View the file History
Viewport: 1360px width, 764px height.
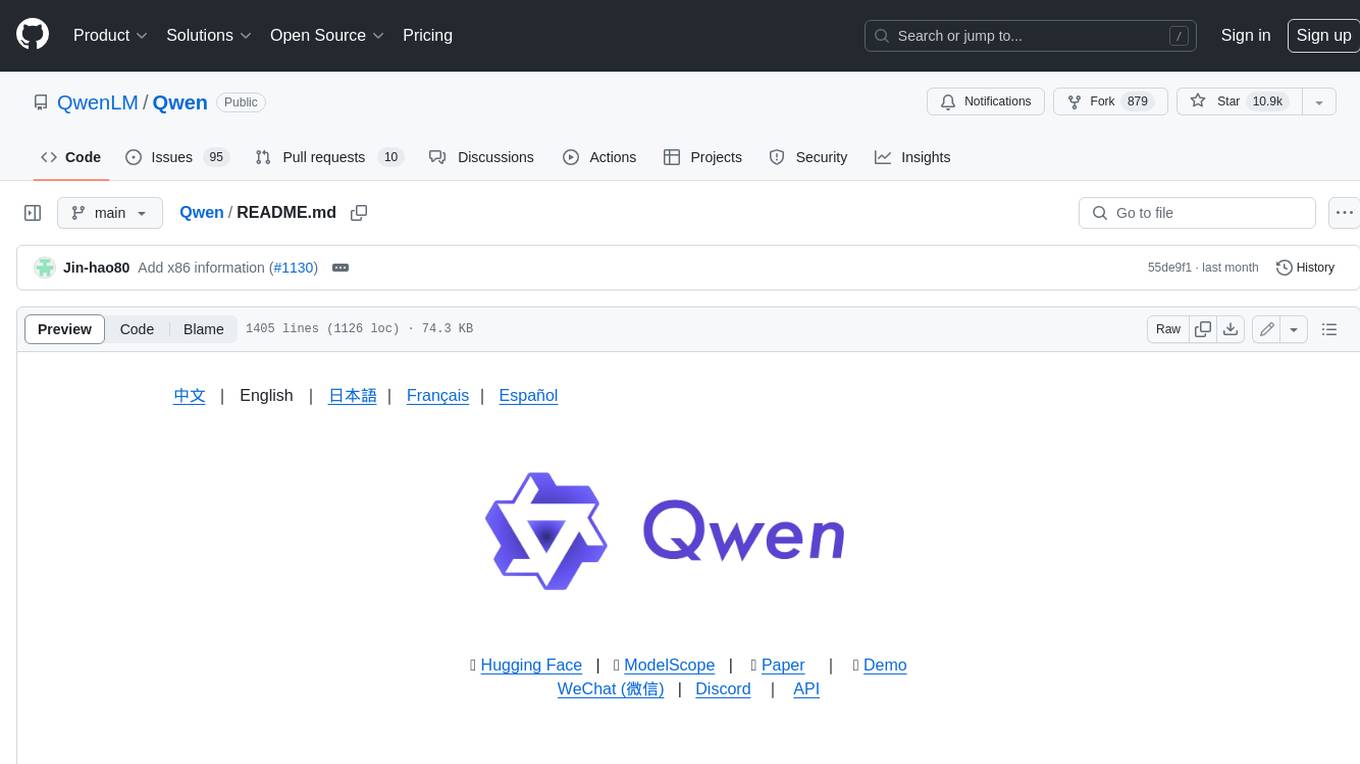pyautogui.click(x=1306, y=268)
